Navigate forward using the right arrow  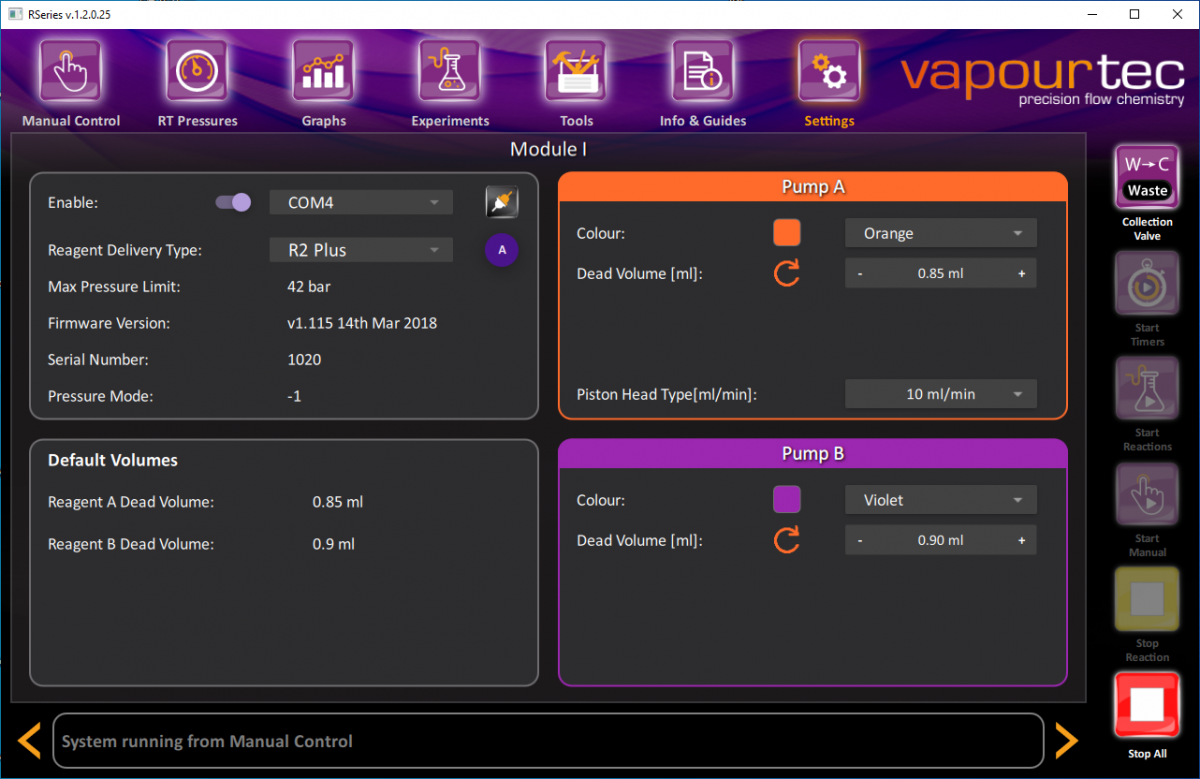pos(1066,740)
